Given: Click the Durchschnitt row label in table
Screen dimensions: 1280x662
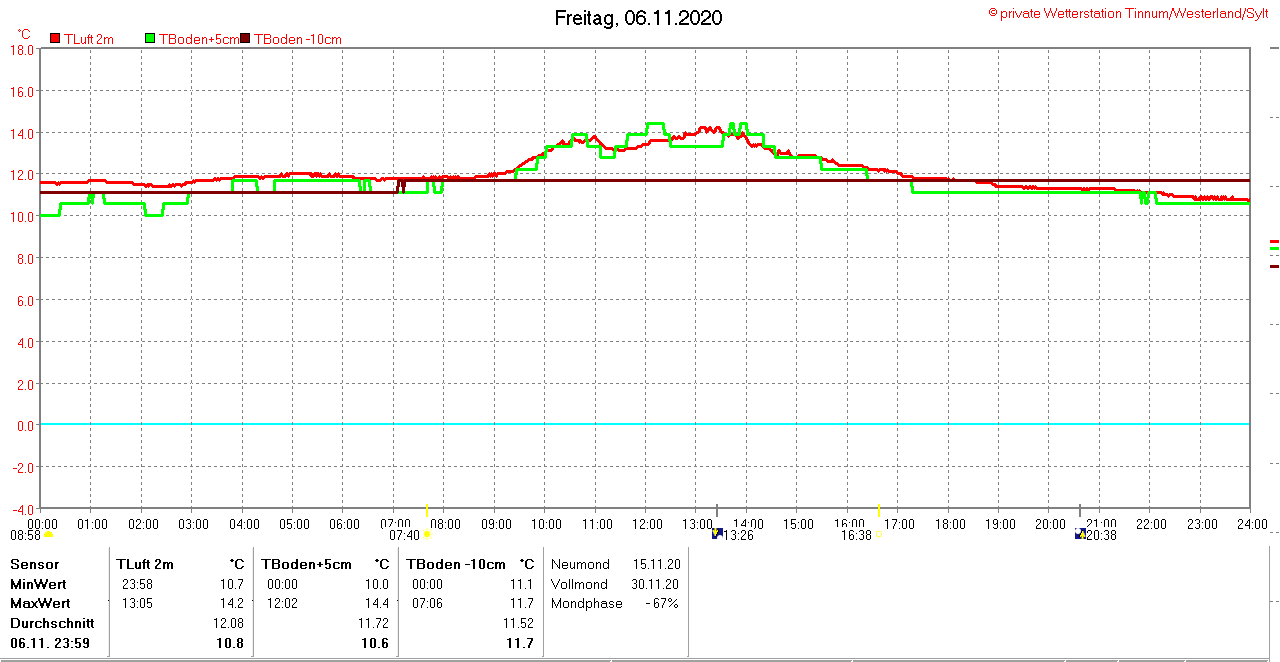Looking at the screenshot, I should point(47,623).
